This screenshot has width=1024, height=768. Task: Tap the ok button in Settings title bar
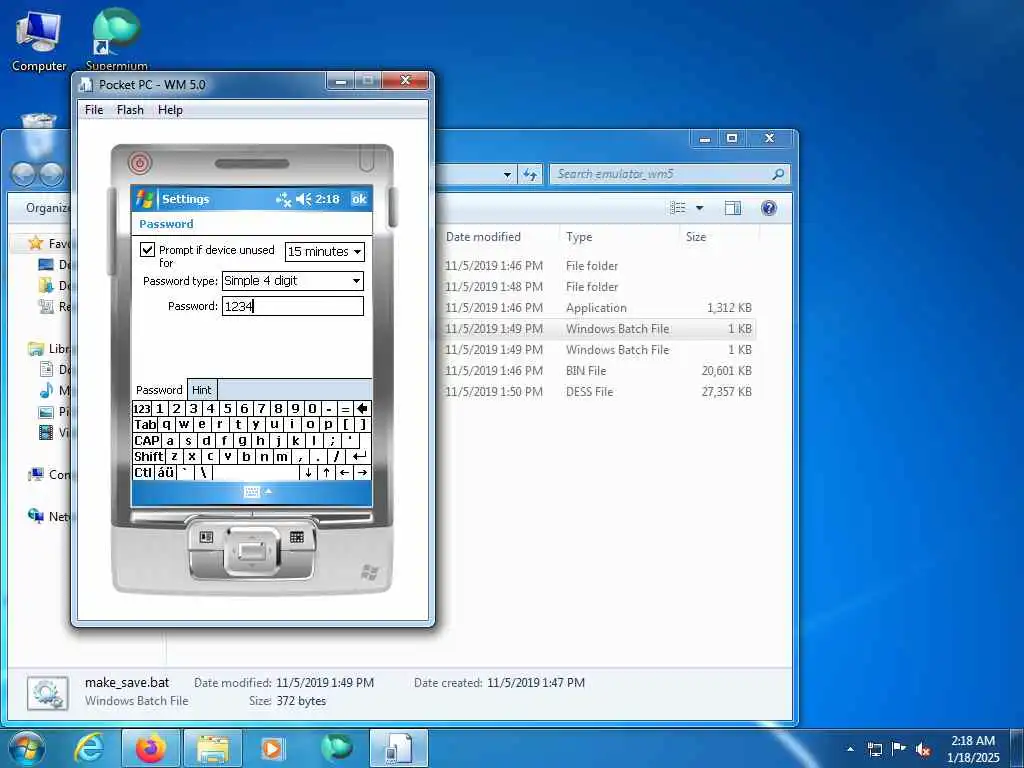359,199
